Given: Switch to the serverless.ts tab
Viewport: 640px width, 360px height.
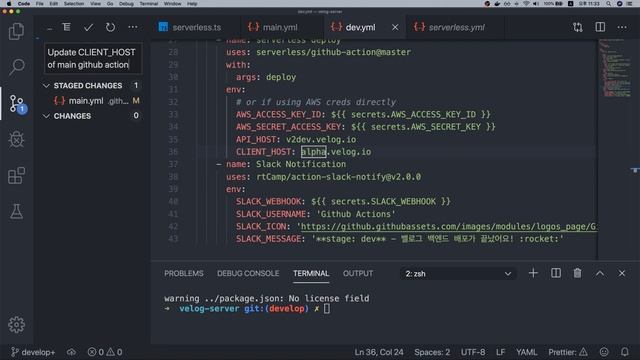Looking at the screenshot, I should [196, 27].
